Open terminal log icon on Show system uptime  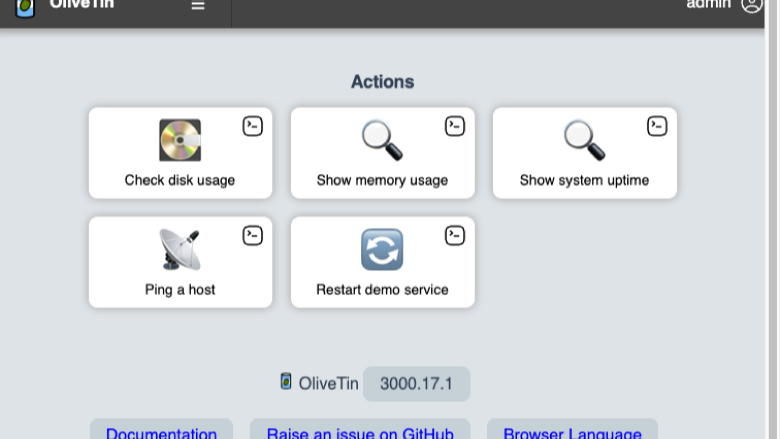pos(657,126)
